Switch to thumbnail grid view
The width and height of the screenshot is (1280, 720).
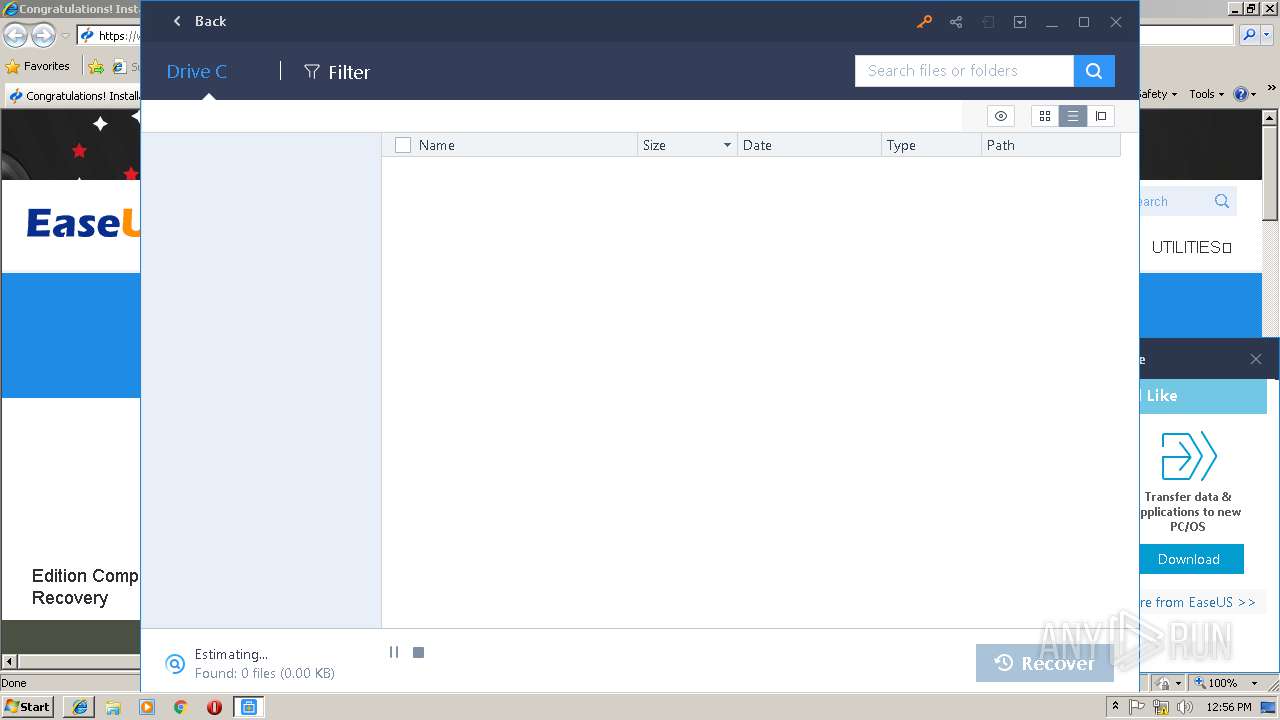(1045, 116)
